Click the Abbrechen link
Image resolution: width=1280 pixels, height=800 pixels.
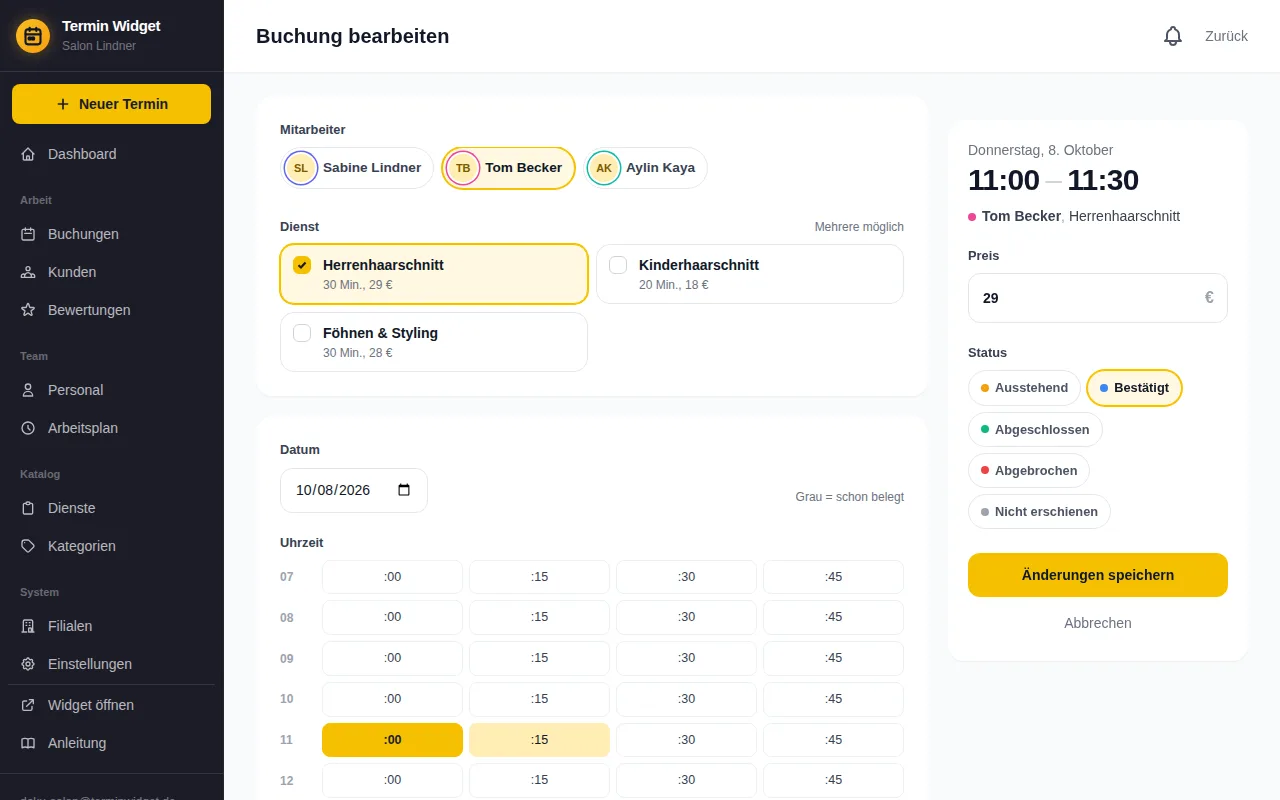pos(1098,623)
